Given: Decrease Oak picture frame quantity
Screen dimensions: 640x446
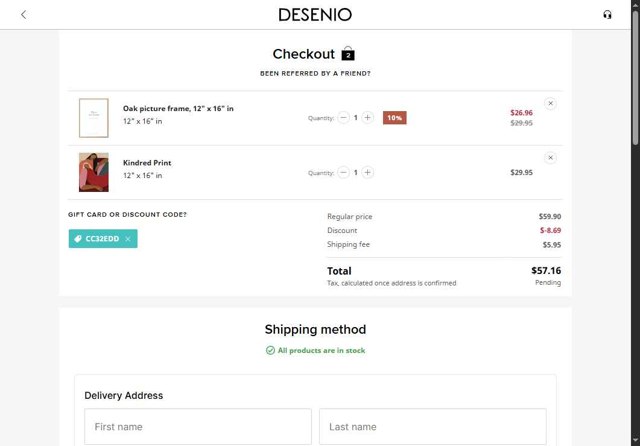Looking at the screenshot, I should [x=344, y=118].
